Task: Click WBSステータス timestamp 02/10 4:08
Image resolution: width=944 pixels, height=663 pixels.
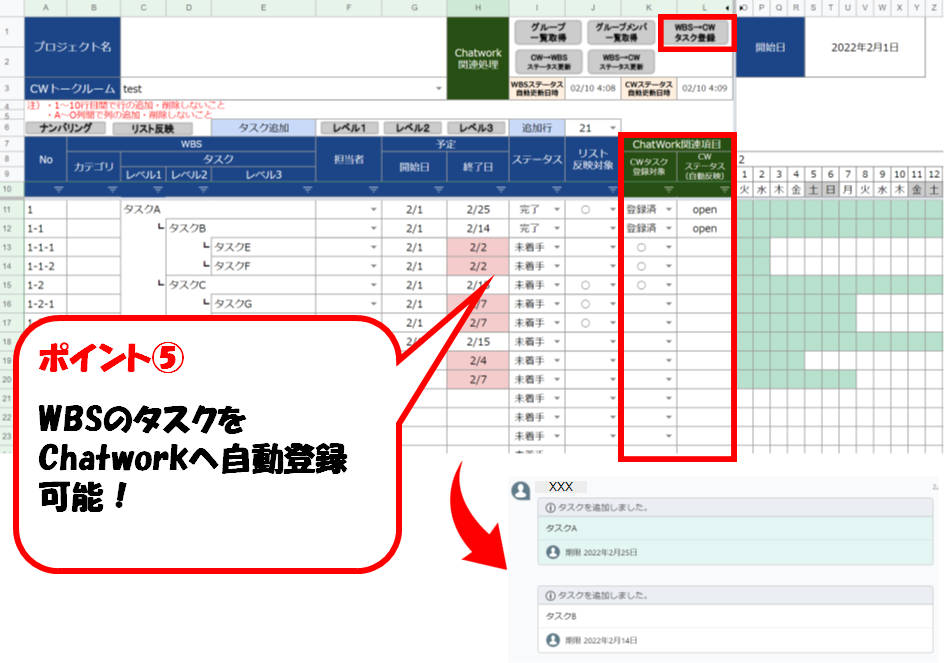Action: [x=593, y=88]
